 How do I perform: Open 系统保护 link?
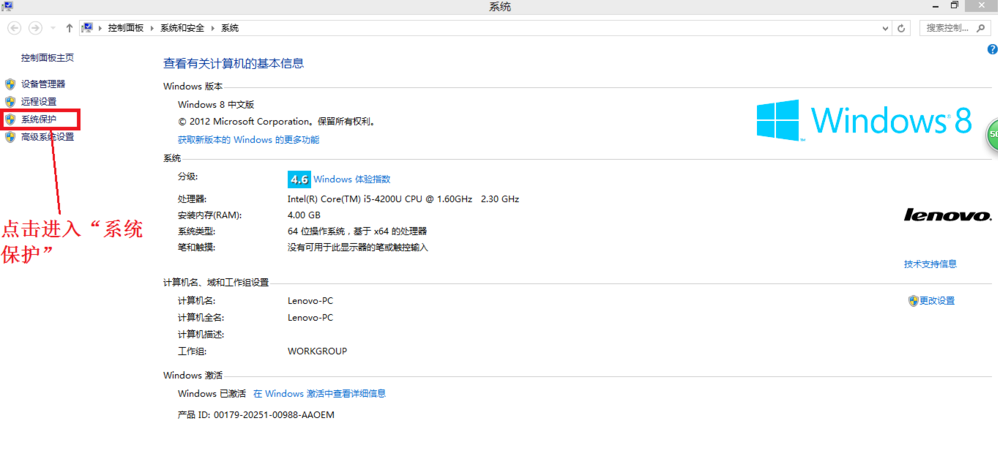[x=38, y=119]
